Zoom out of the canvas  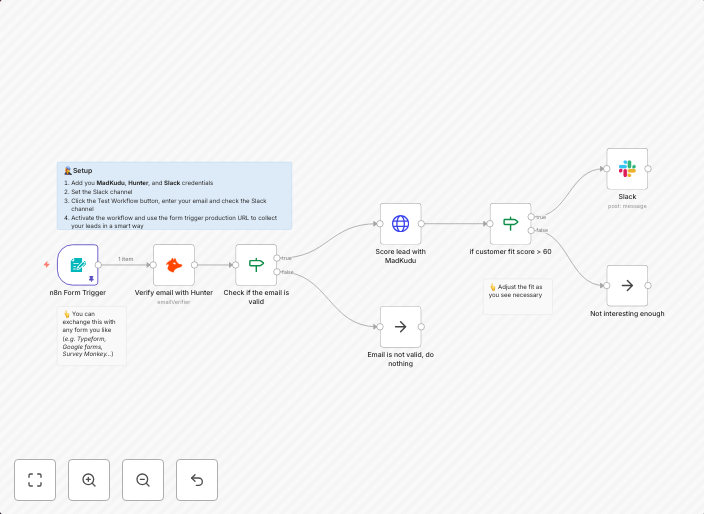tap(143, 480)
